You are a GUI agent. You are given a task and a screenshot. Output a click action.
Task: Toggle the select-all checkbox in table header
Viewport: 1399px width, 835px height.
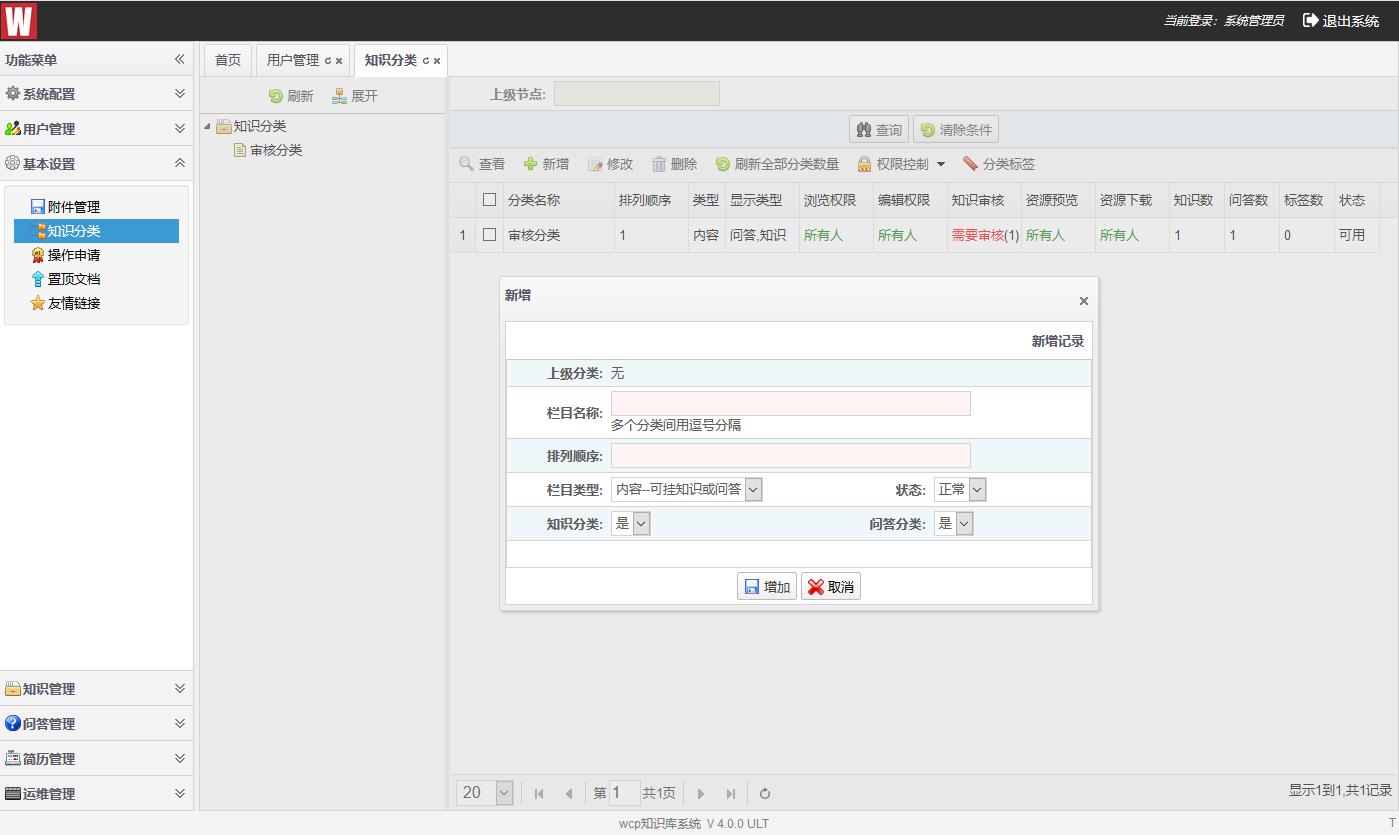coord(489,200)
